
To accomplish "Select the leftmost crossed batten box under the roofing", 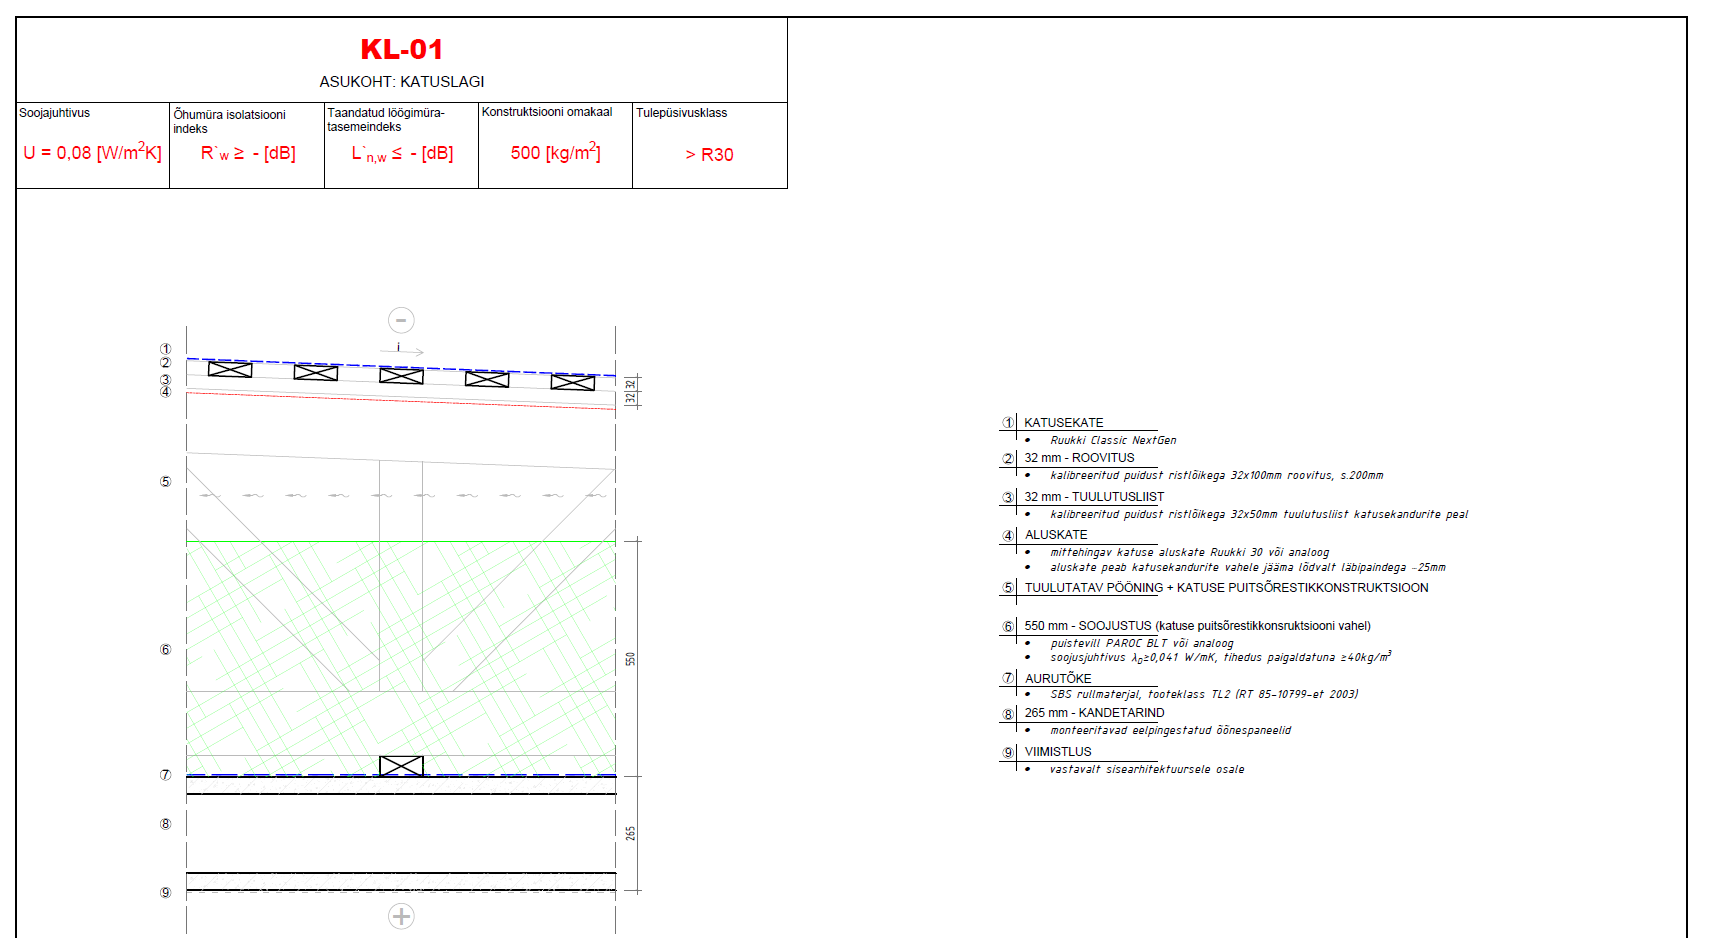I will tap(230, 370).
